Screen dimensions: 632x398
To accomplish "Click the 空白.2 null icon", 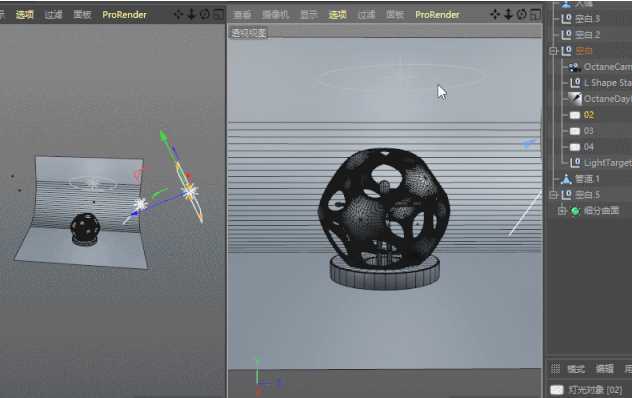I will (566, 35).
